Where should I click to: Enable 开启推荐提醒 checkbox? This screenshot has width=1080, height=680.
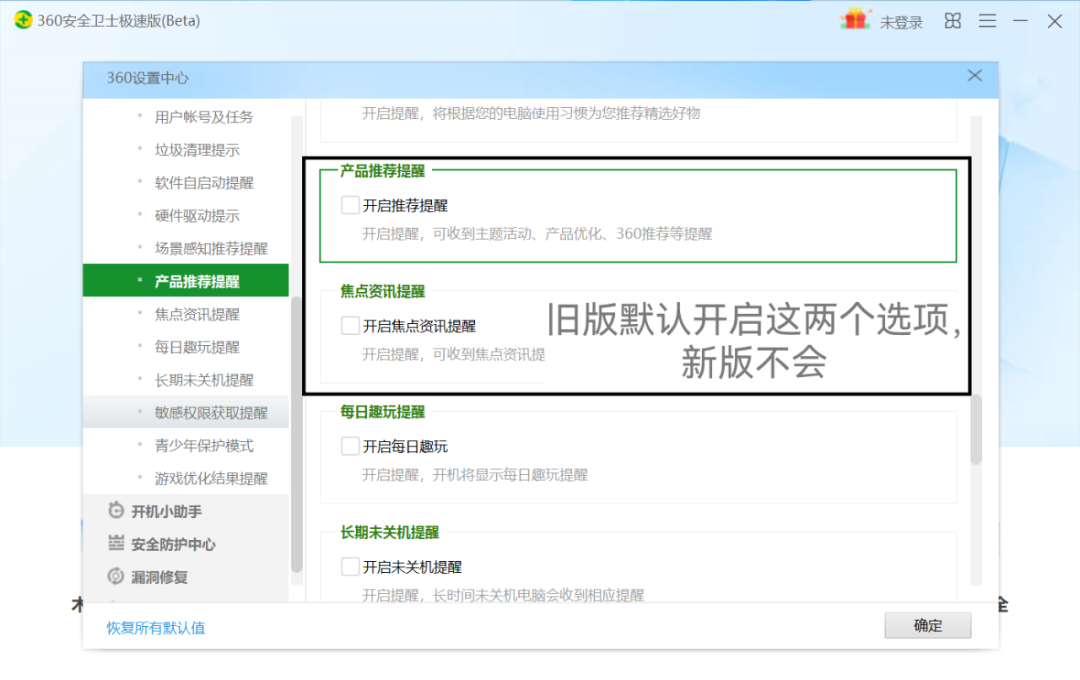[x=350, y=204]
